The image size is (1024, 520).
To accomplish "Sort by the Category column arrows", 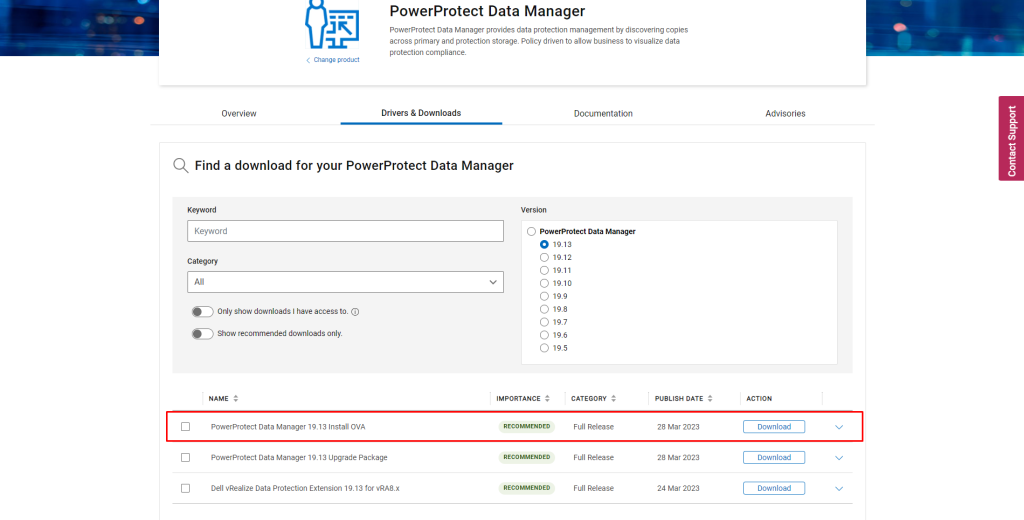I will coord(614,398).
